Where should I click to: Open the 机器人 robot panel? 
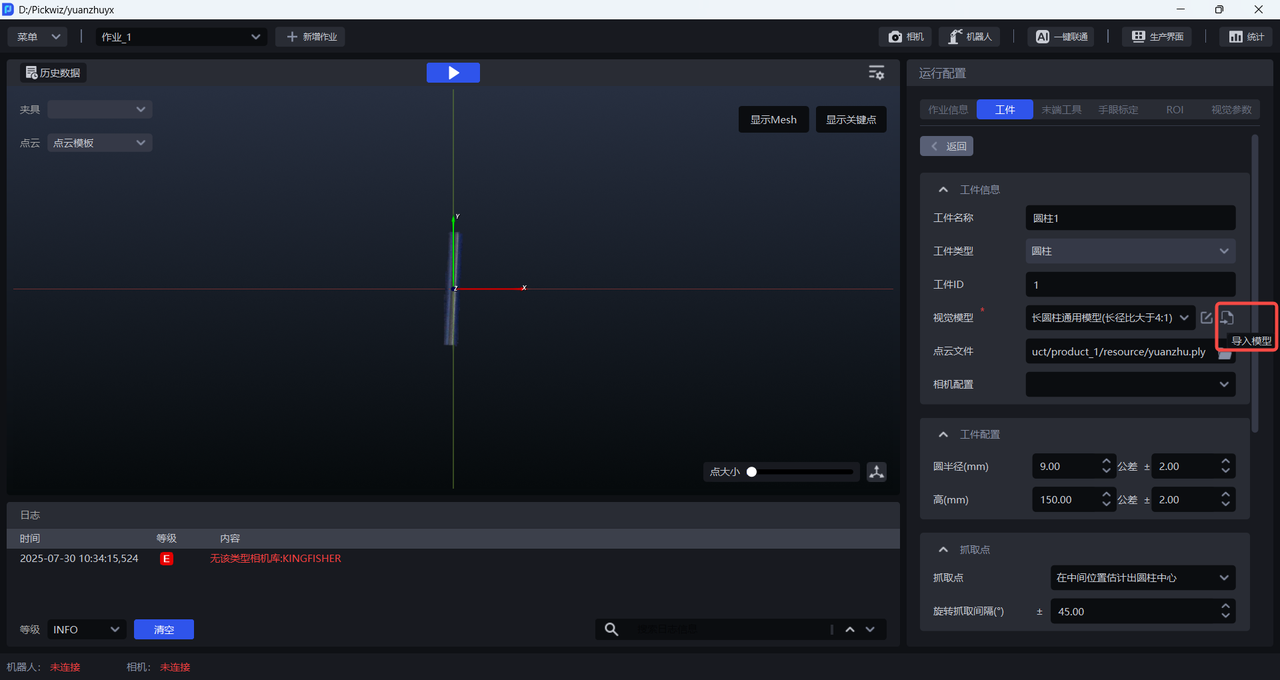coord(970,37)
